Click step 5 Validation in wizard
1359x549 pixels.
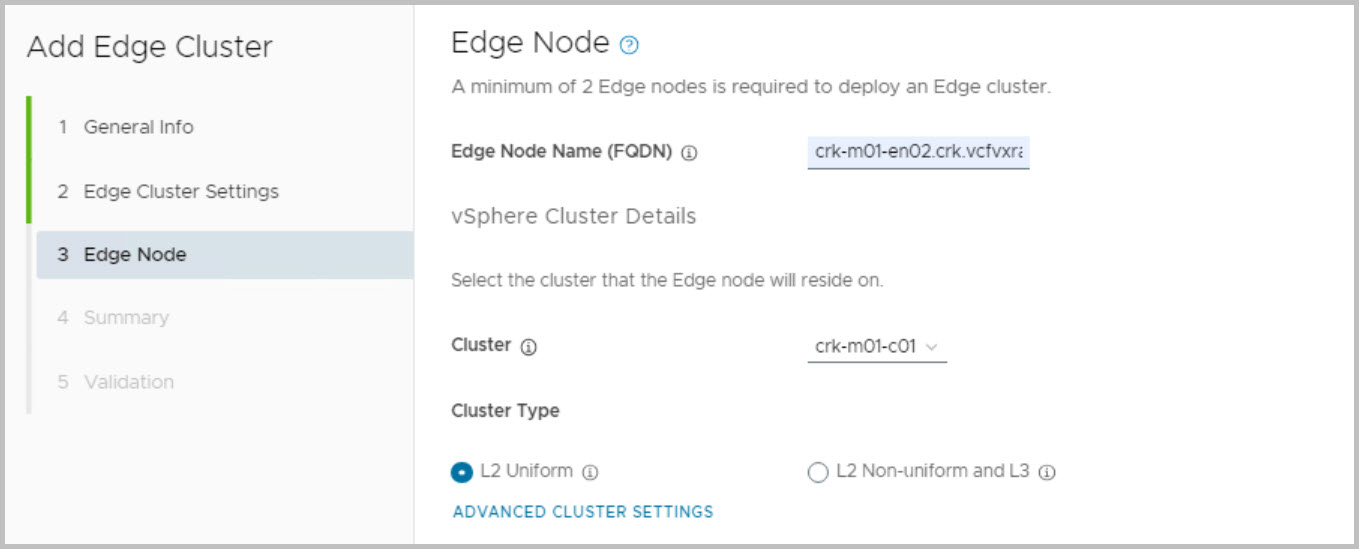tap(128, 382)
